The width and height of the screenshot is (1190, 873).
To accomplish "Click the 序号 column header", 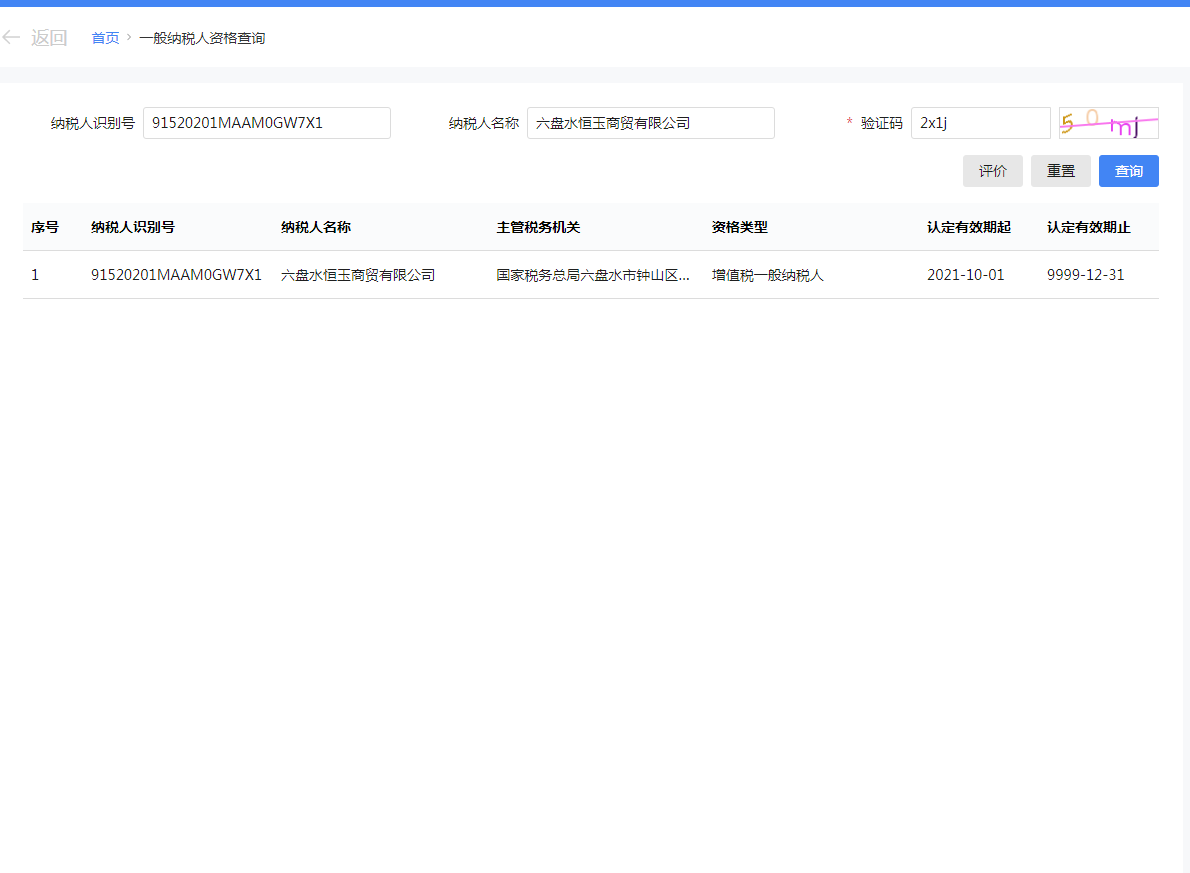I will (45, 227).
